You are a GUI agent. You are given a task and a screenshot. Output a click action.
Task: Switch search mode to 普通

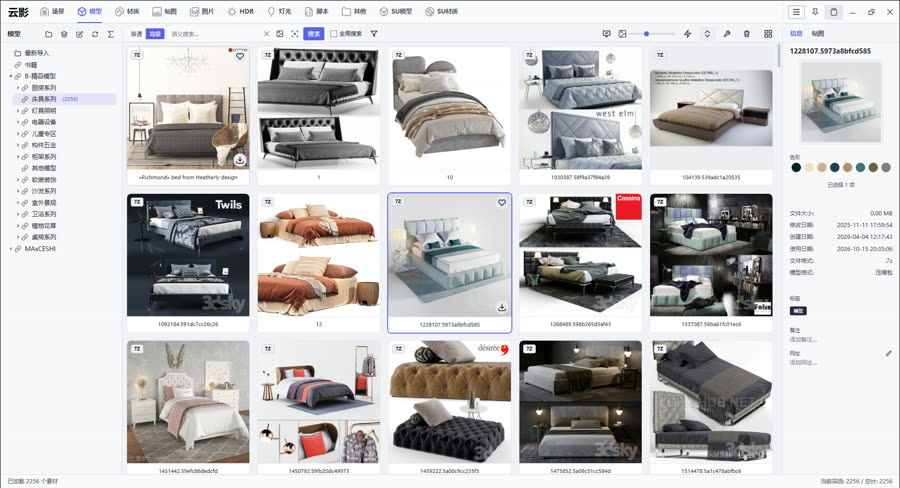(137, 34)
